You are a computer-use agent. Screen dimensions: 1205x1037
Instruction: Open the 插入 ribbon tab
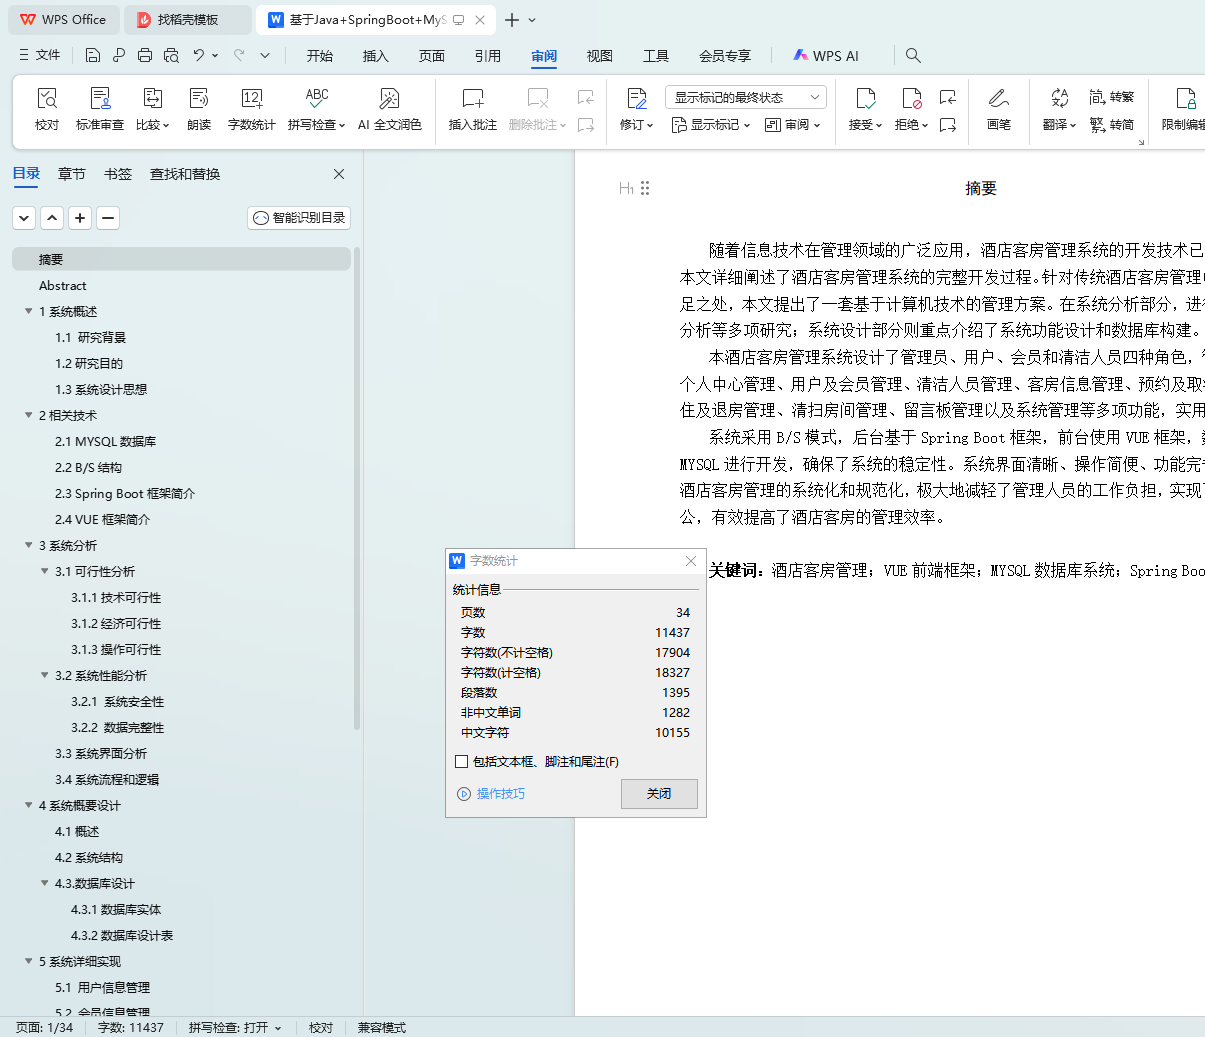pos(376,56)
